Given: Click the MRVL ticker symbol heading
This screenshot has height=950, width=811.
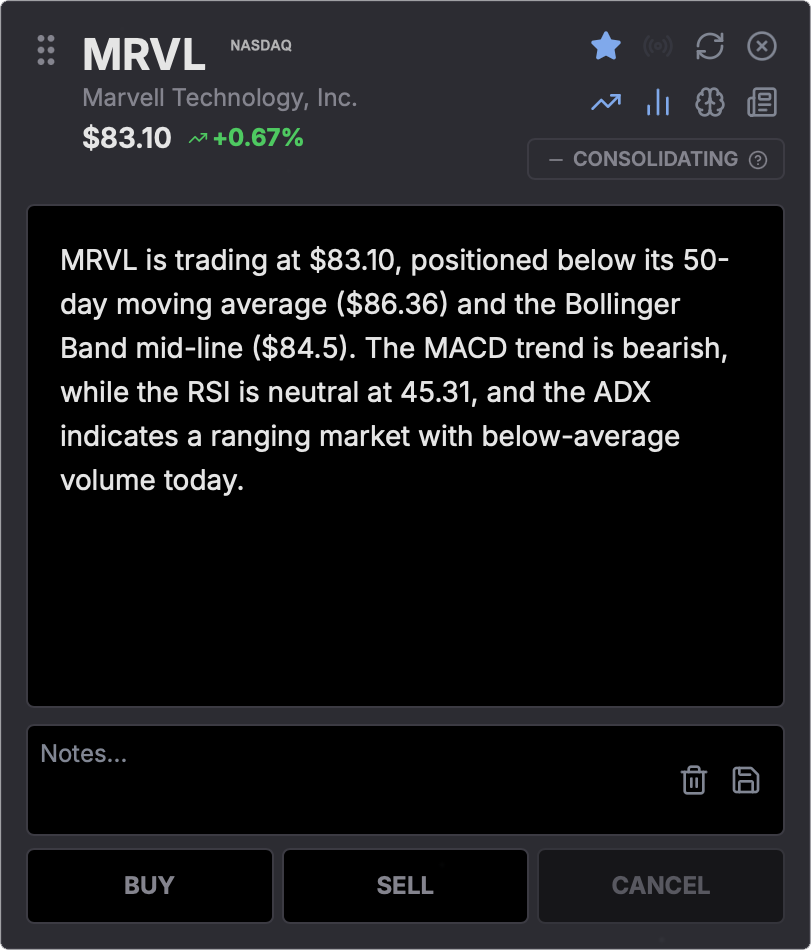Looking at the screenshot, I should coord(144,54).
